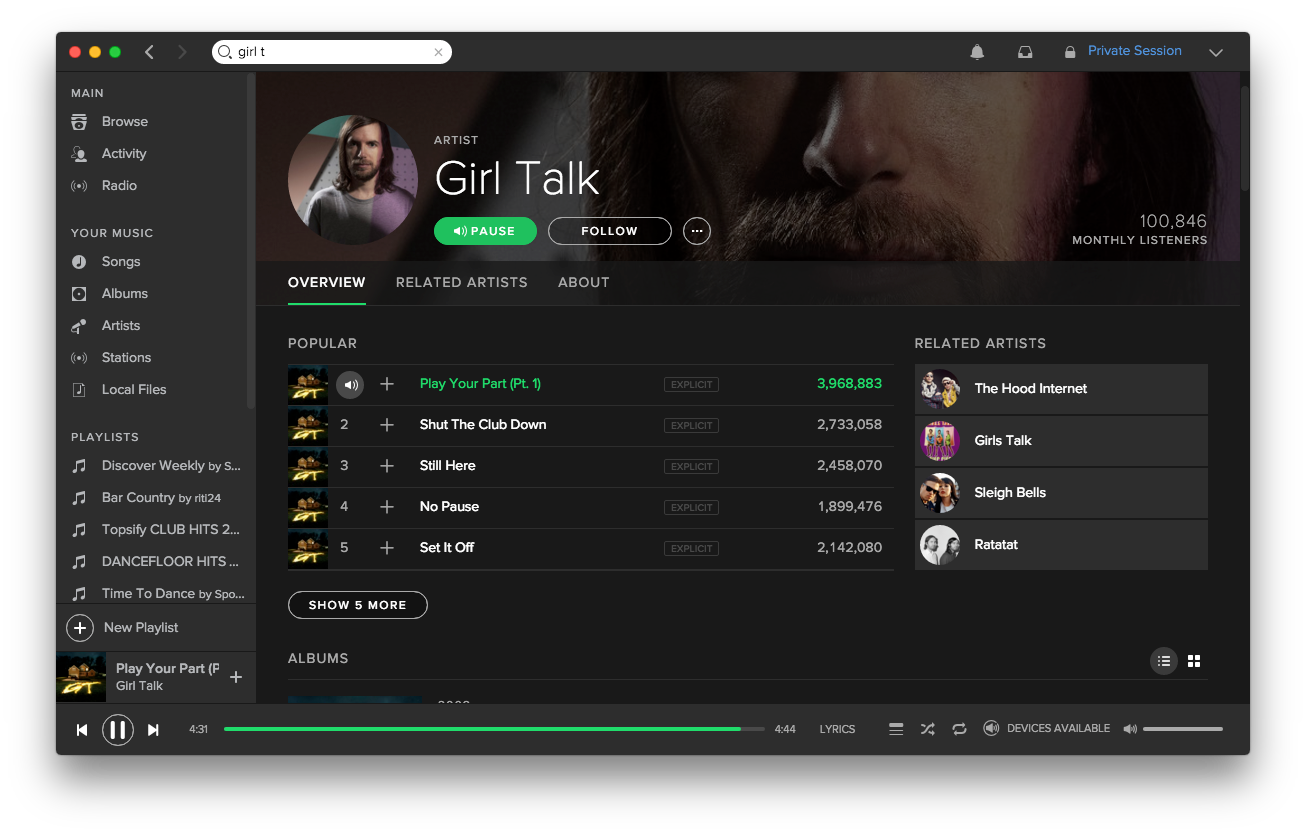
Task: Go back with the left arrow
Action: click(x=149, y=52)
